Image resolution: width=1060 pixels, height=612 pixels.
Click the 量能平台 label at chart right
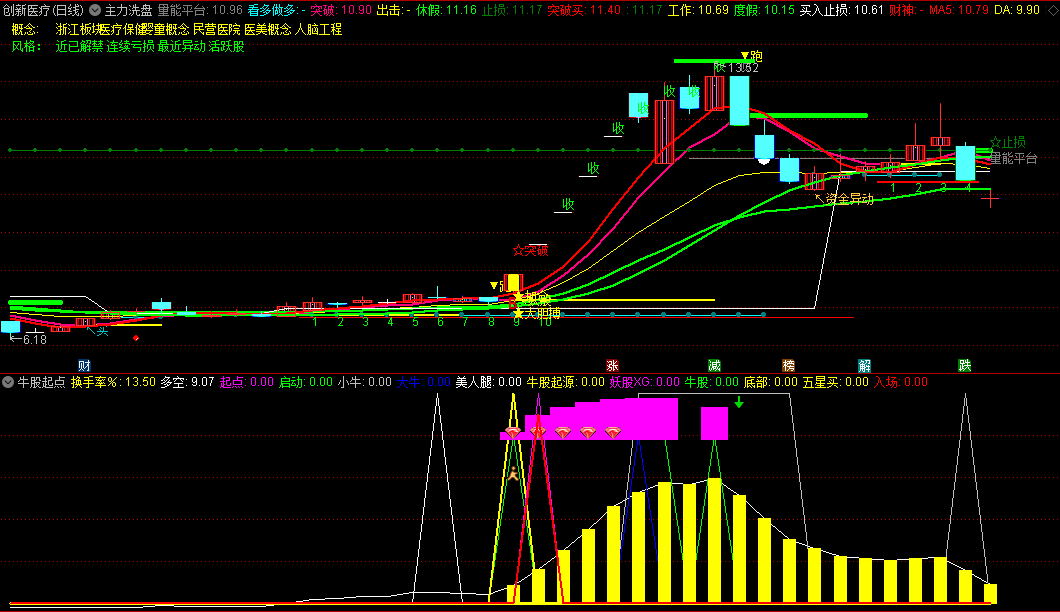[x=1013, y=158]
